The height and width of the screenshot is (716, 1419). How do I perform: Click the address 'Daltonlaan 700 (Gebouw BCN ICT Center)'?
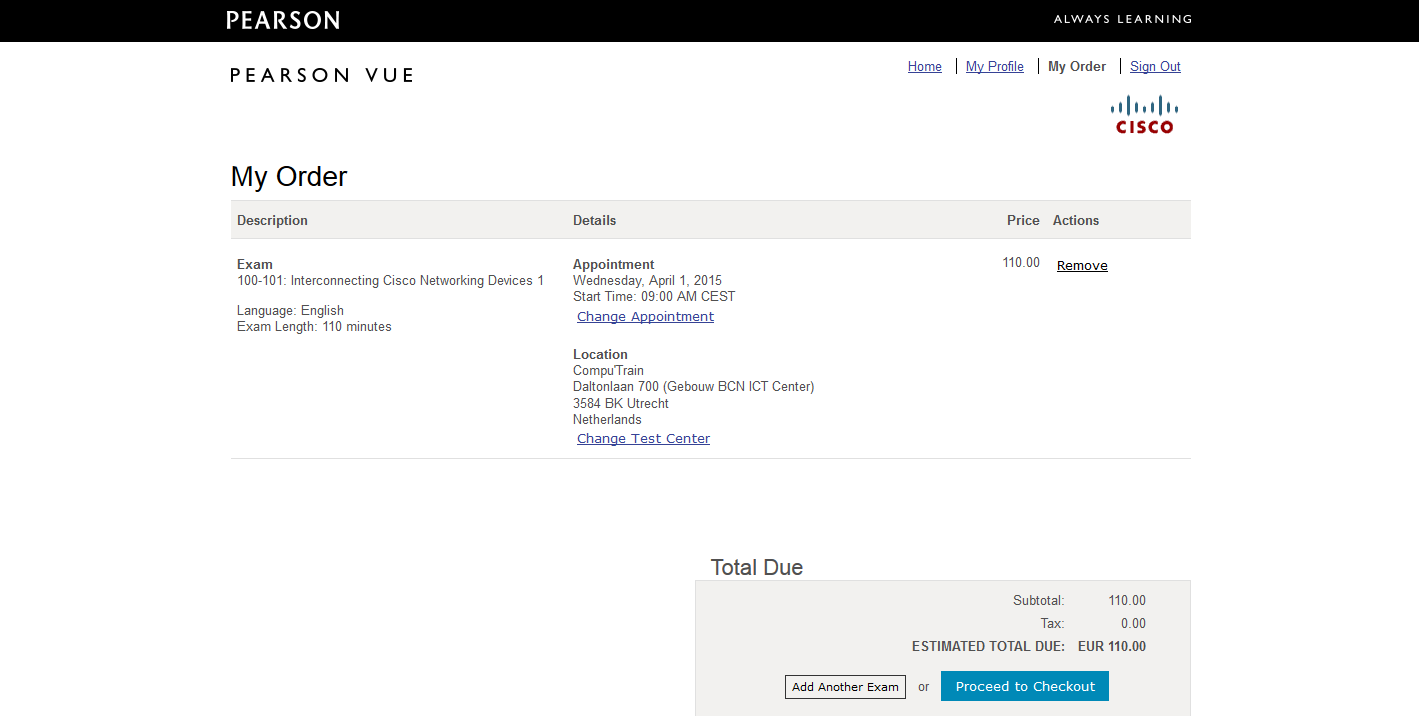click(x=694, y=387)
